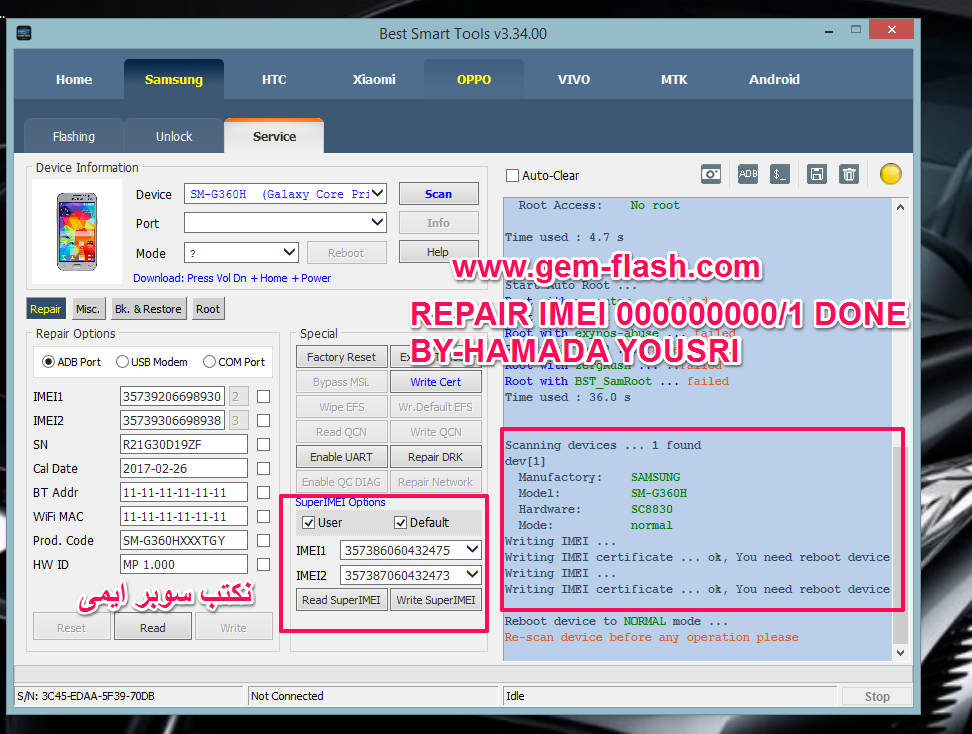The height and width of the screenshot is (734, 972).
Task: Click the Enable UART button
Action: (342, 457)
